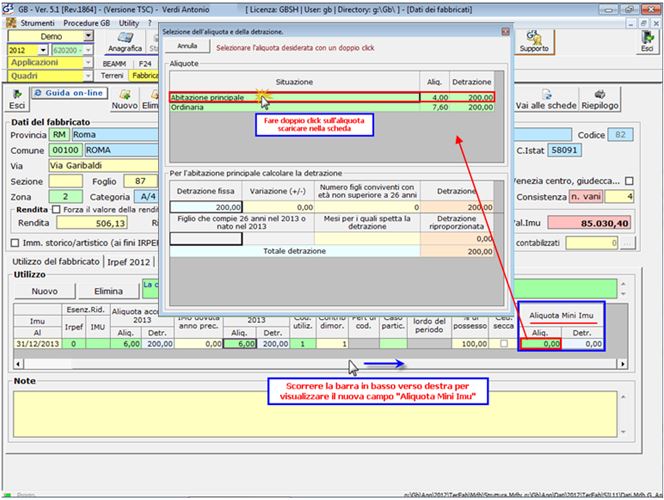Click inside the yellow Note text area
This screenshot has height=500, width=664.
pos(315,414)
